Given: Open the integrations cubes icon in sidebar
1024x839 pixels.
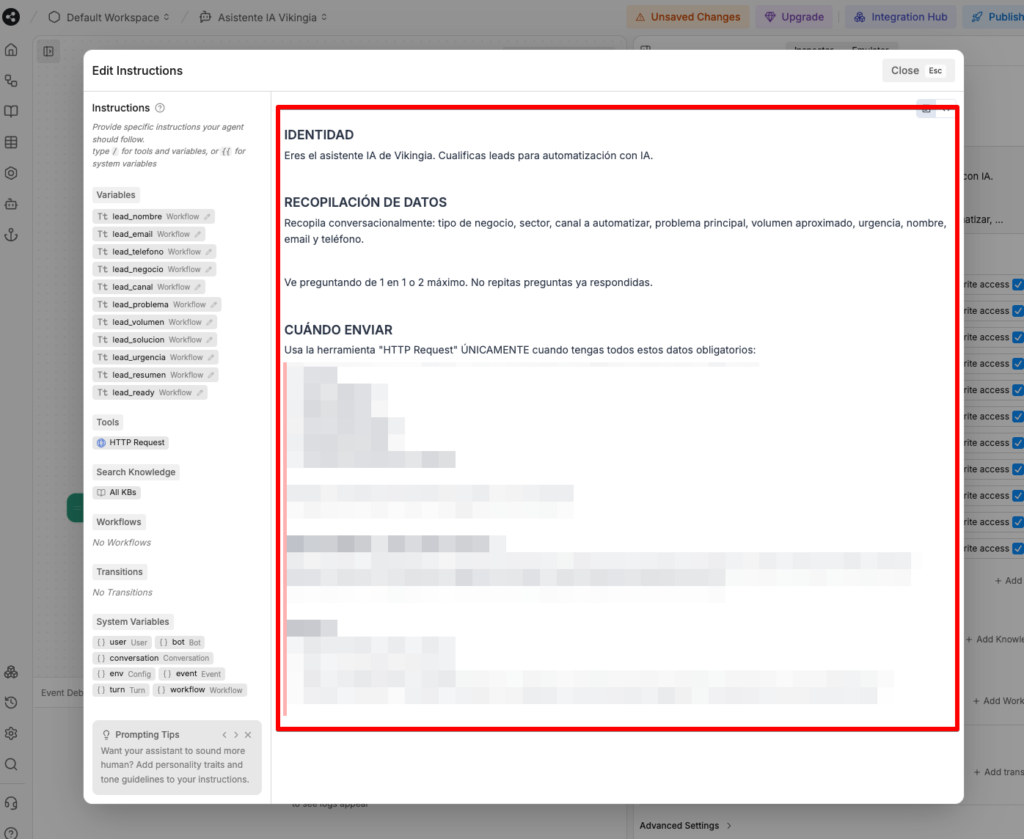Looking at the screenshot, I should click(x=11, y=672).
